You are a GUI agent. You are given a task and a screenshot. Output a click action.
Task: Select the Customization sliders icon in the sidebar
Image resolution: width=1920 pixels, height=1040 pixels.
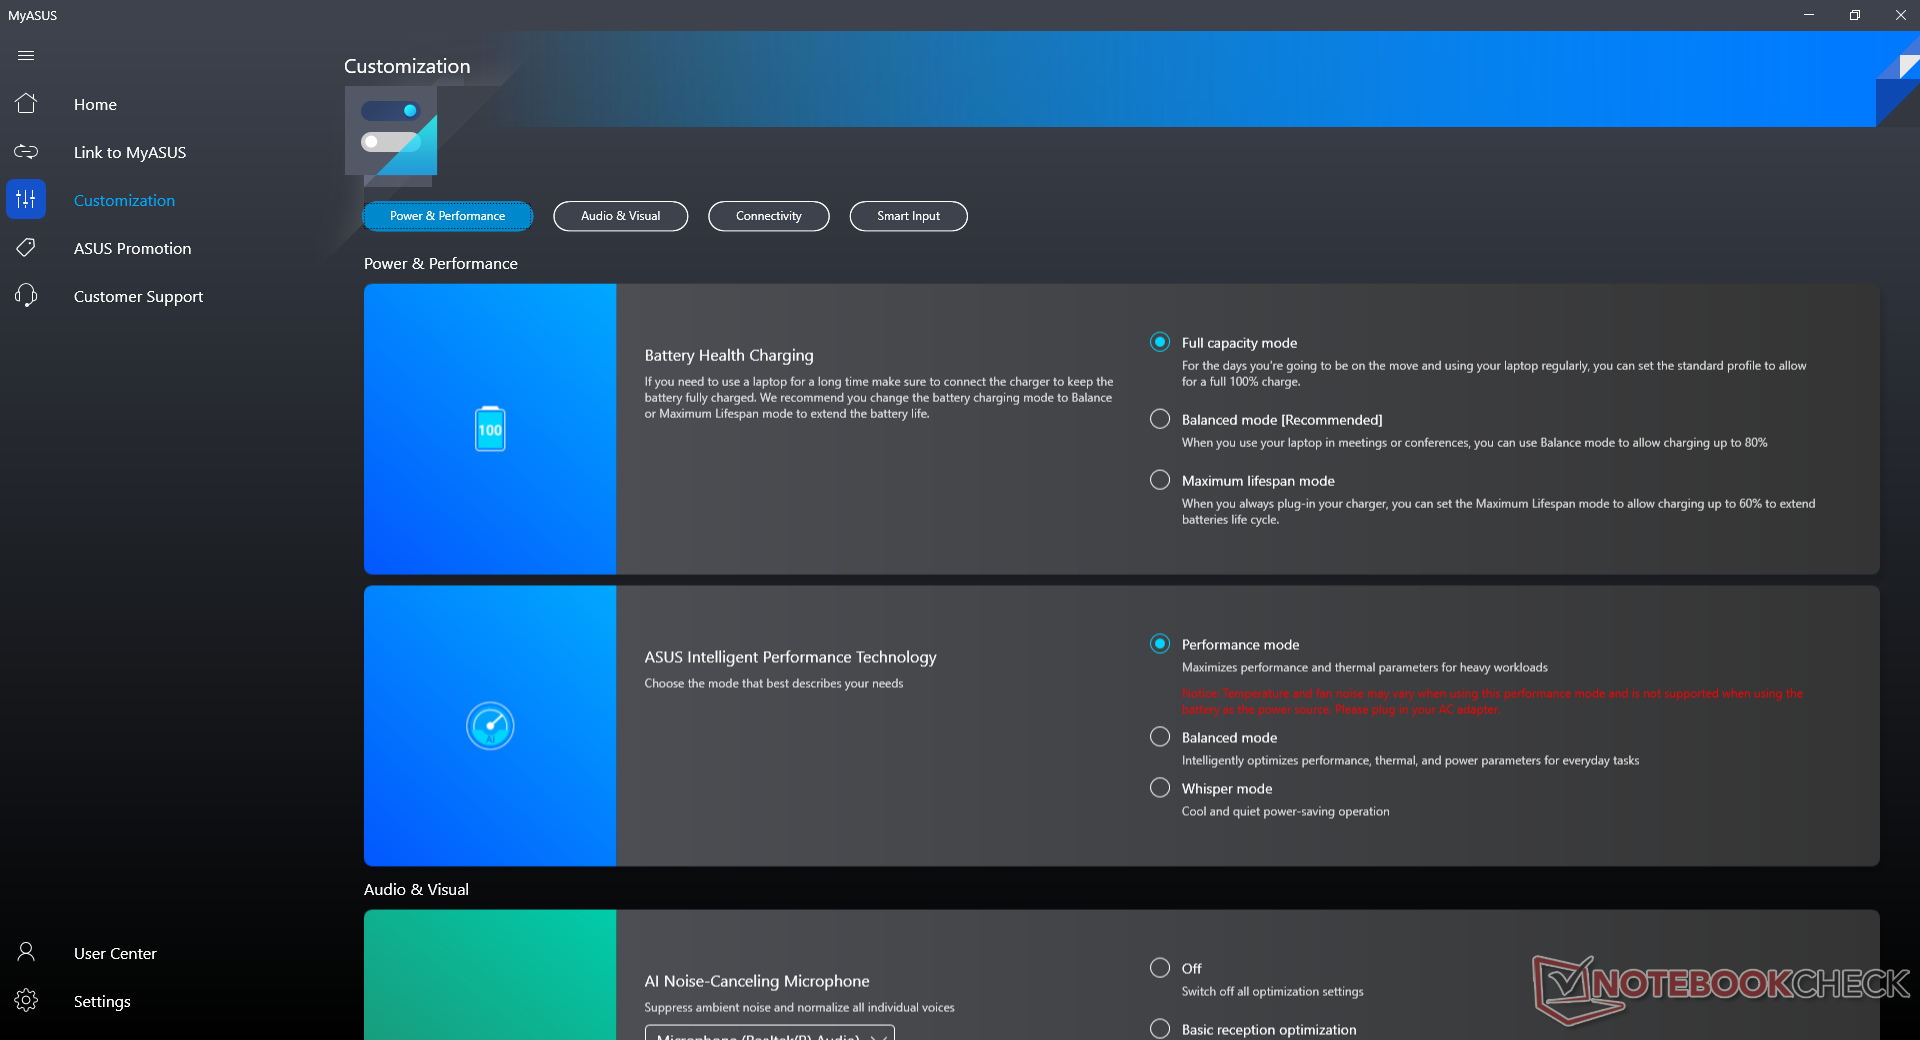[x=26, y=200]
